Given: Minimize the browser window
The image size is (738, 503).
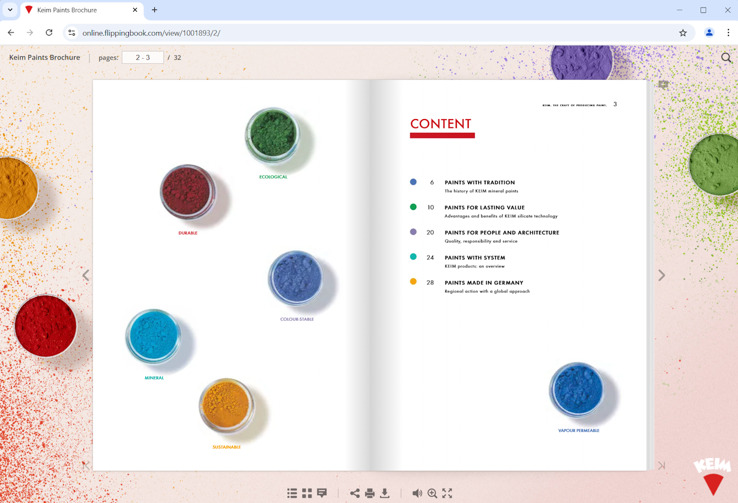Looking at the screenshot, I should coord(679,9).
